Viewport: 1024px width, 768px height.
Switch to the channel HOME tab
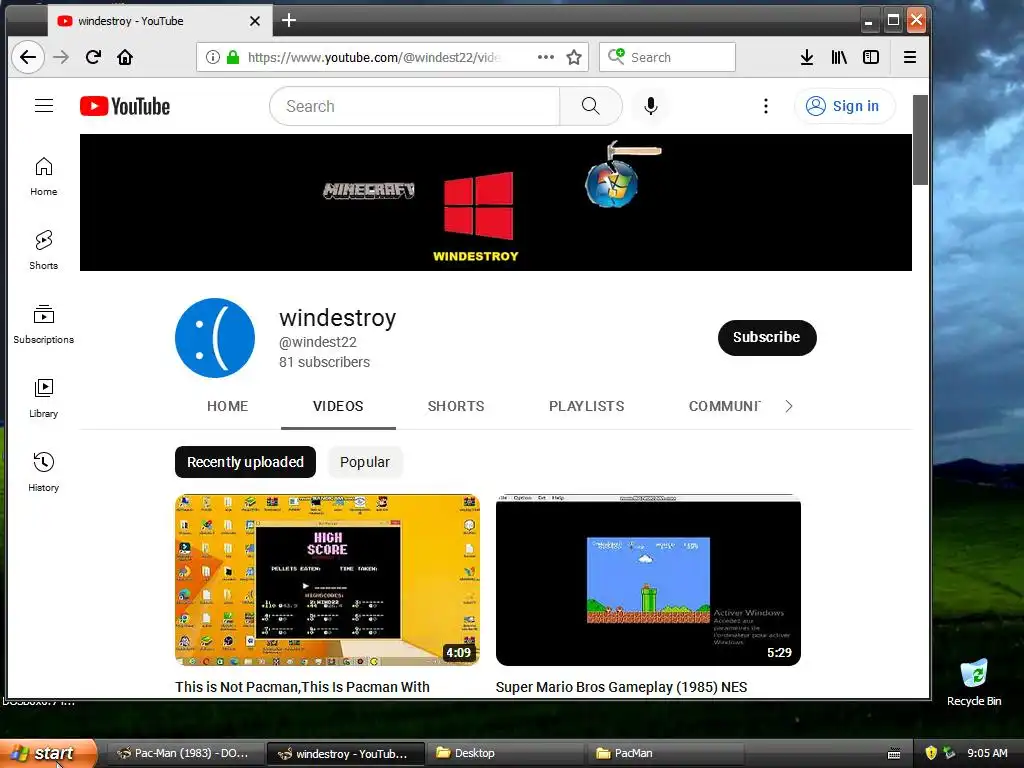click(x=227, y=406)
